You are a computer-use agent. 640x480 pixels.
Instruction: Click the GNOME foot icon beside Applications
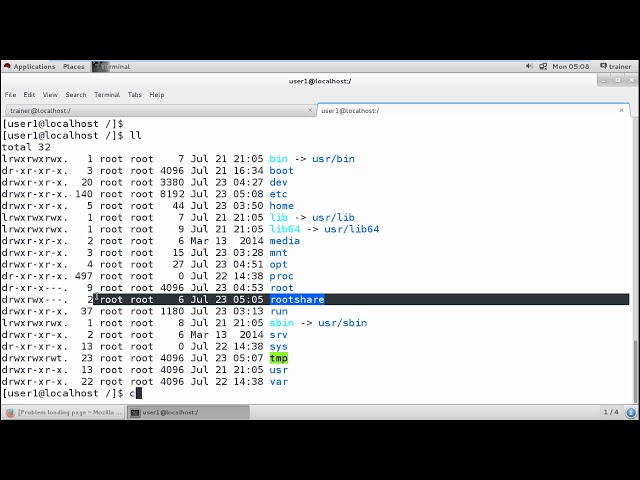(x=7, y=67)
